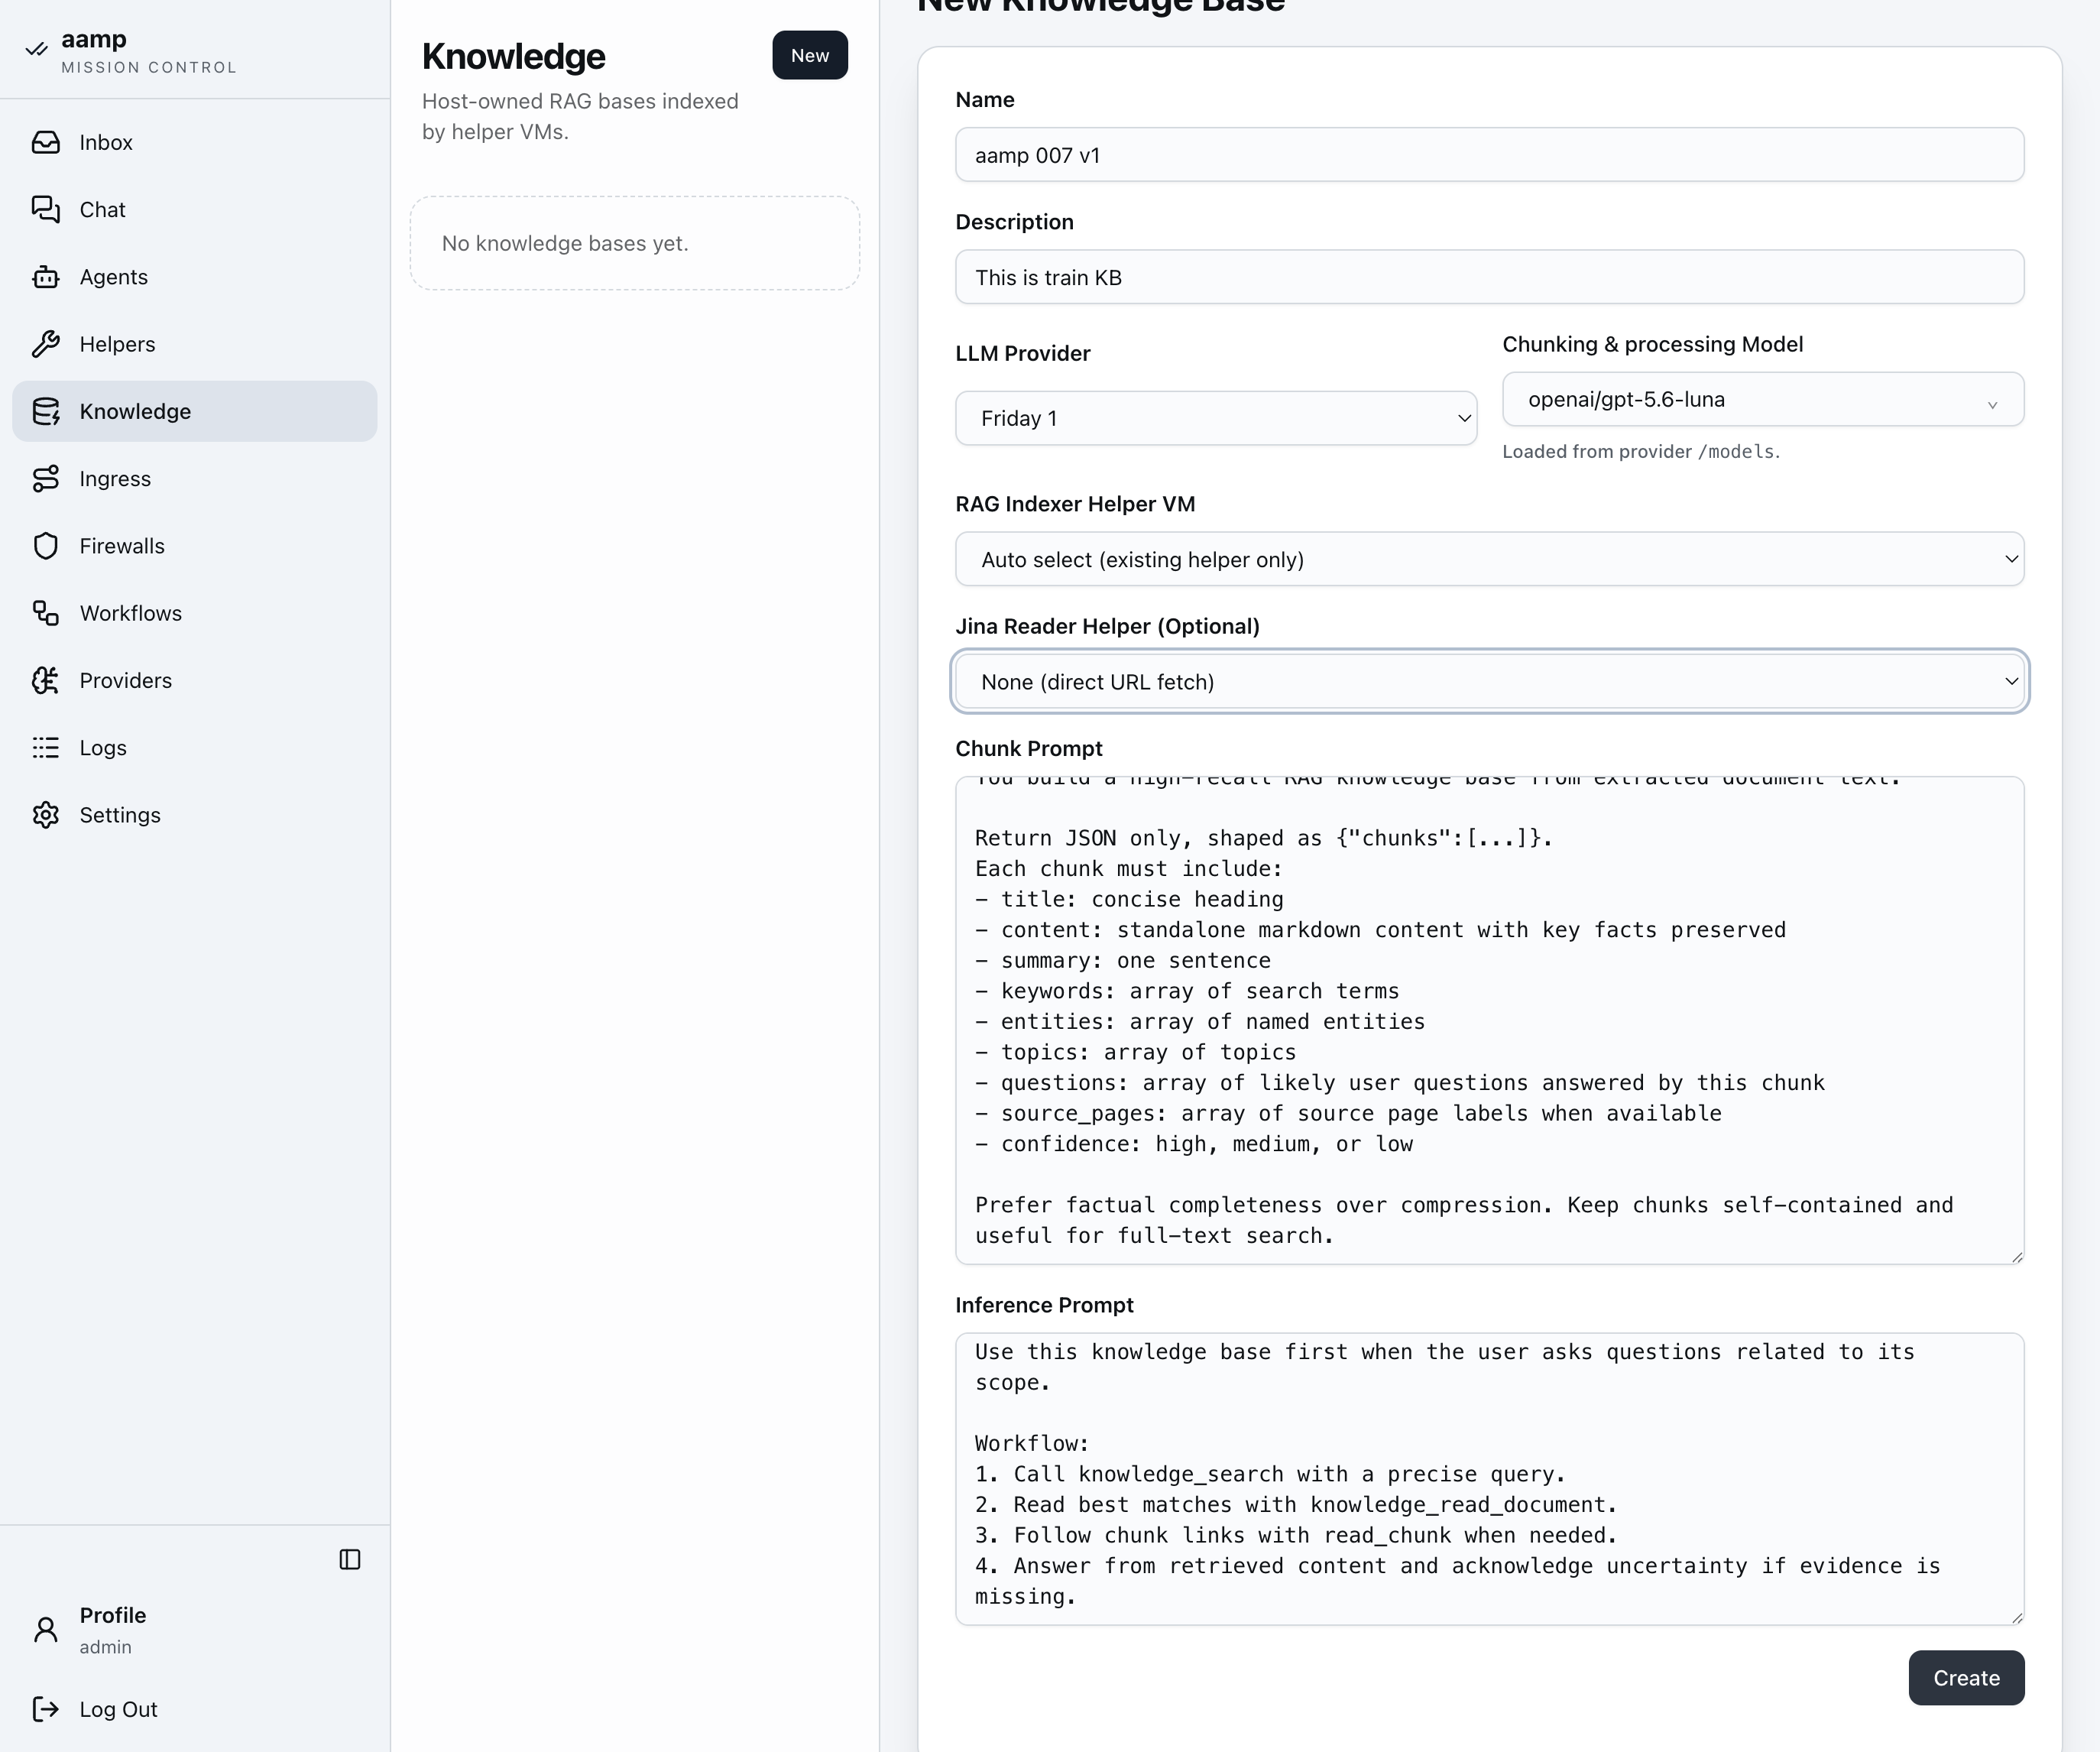
Task: Grab Inference Prompt textarea resize handle
Action: pyautogui.click(x=2017, y=1618)
